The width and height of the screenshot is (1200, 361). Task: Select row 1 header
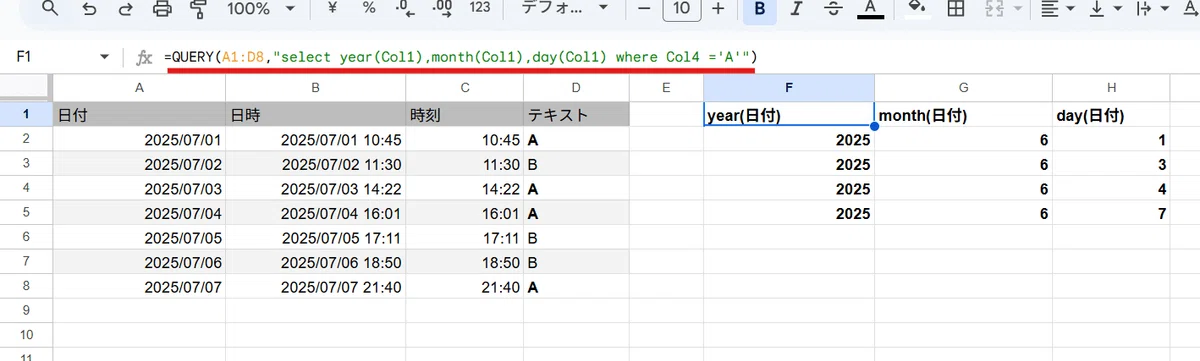pyautogui.click(x=26, y=114)
